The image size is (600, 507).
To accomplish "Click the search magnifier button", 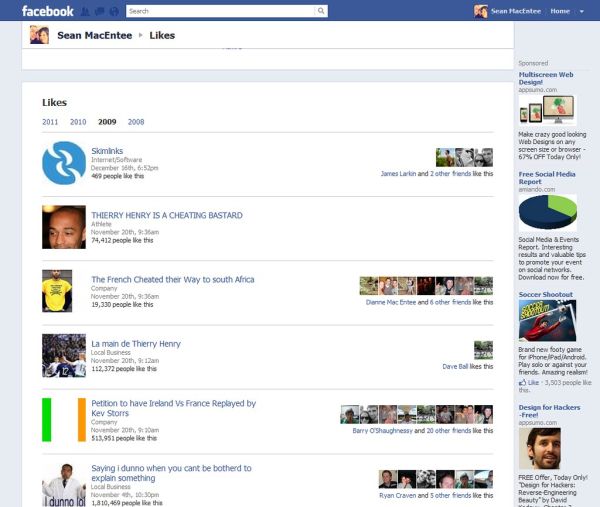I will [321, 11].
